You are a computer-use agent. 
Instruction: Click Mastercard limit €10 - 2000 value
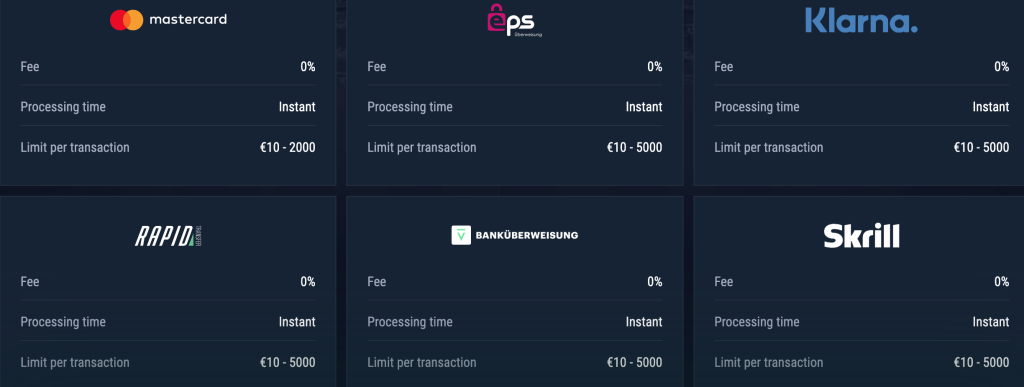coord(287,147)
